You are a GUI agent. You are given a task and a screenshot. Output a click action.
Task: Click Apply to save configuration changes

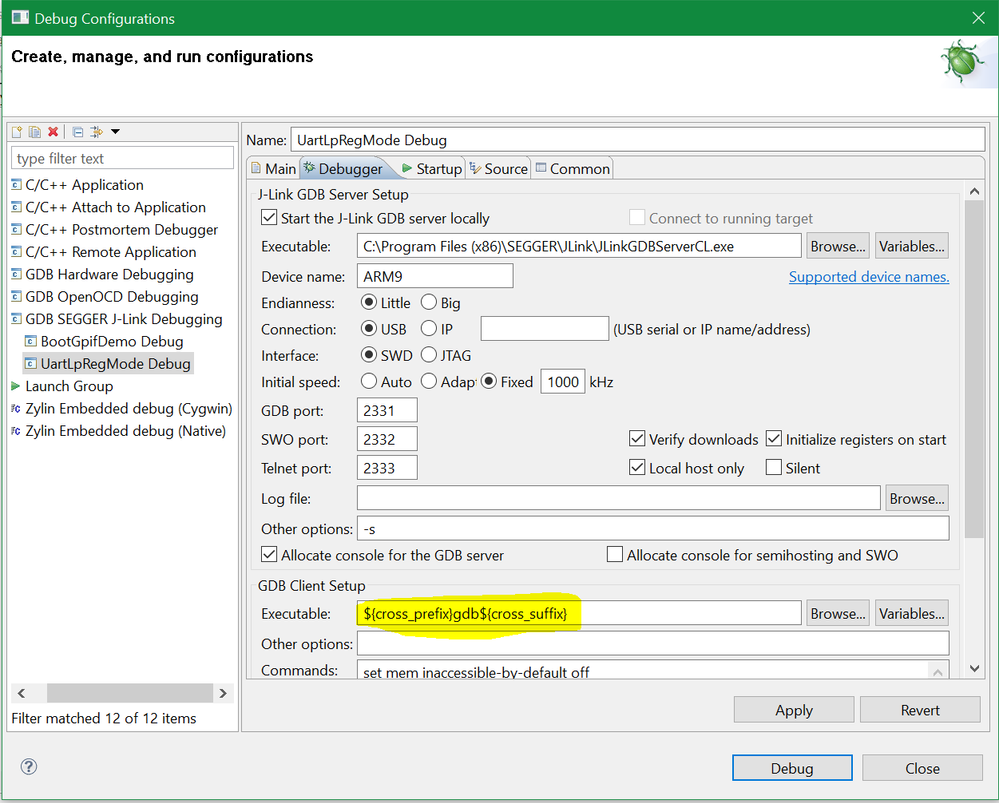pyautogui.click(x=793, y=709)
